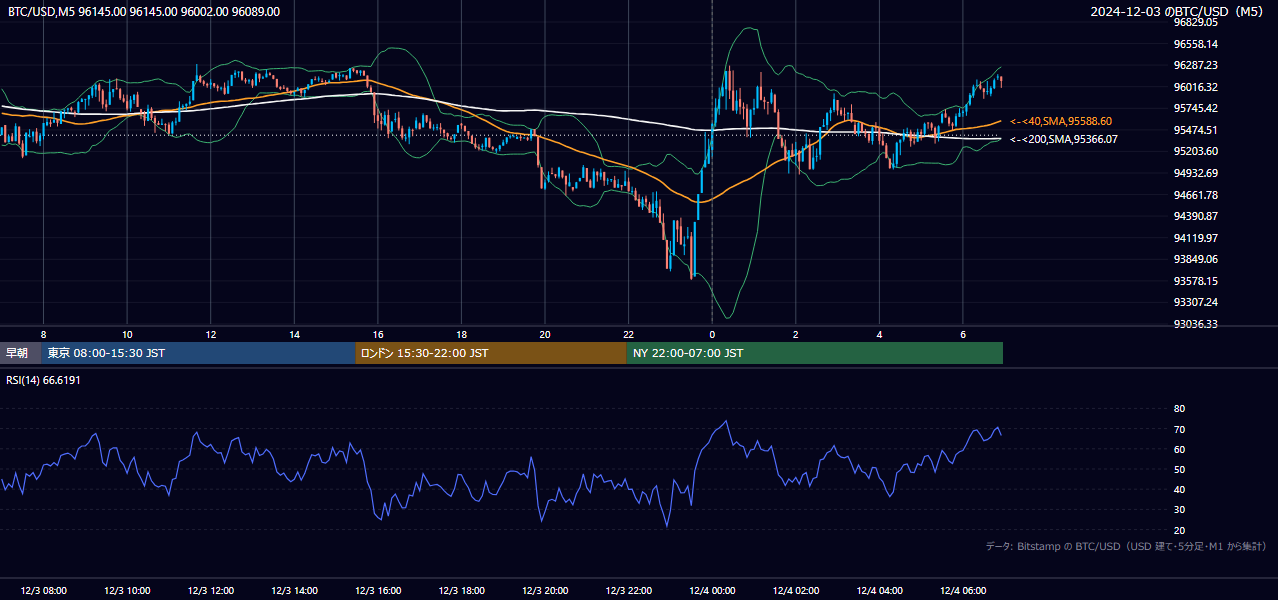This screenshot has width=1278, height=600.
Task: Click RSI scale level 50
Action: pyautogui.click(x=1179, y=469)
